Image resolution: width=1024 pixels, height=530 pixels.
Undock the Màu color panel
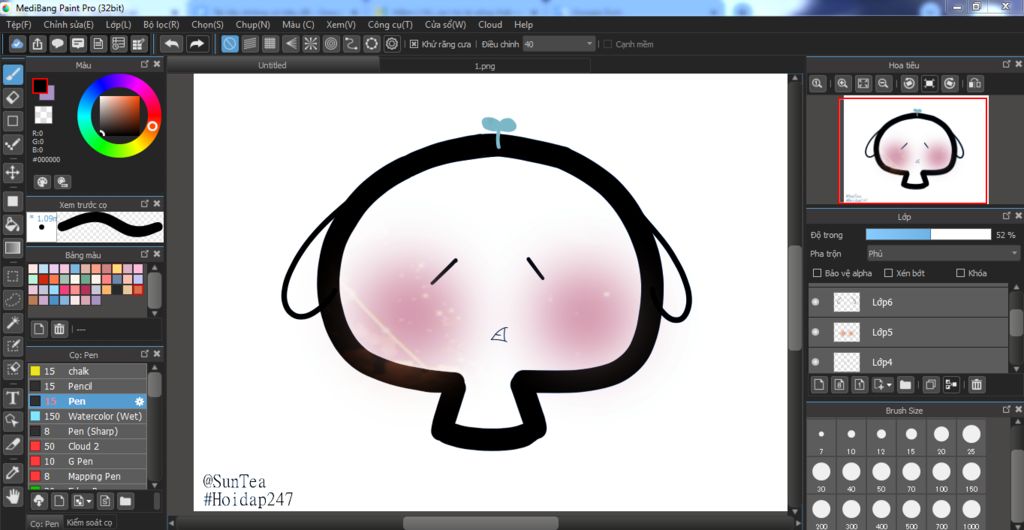click(x=145, y=64)
